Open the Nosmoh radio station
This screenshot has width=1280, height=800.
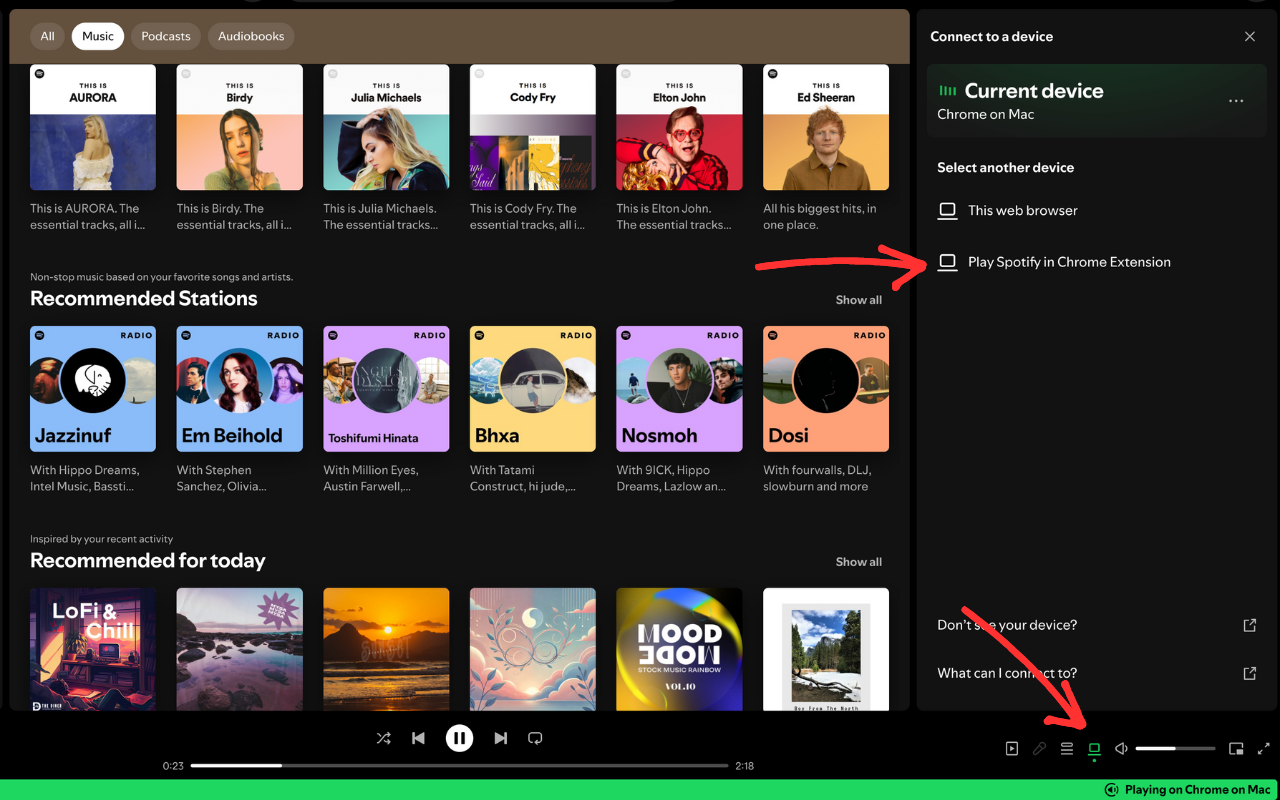coord(679,389)
